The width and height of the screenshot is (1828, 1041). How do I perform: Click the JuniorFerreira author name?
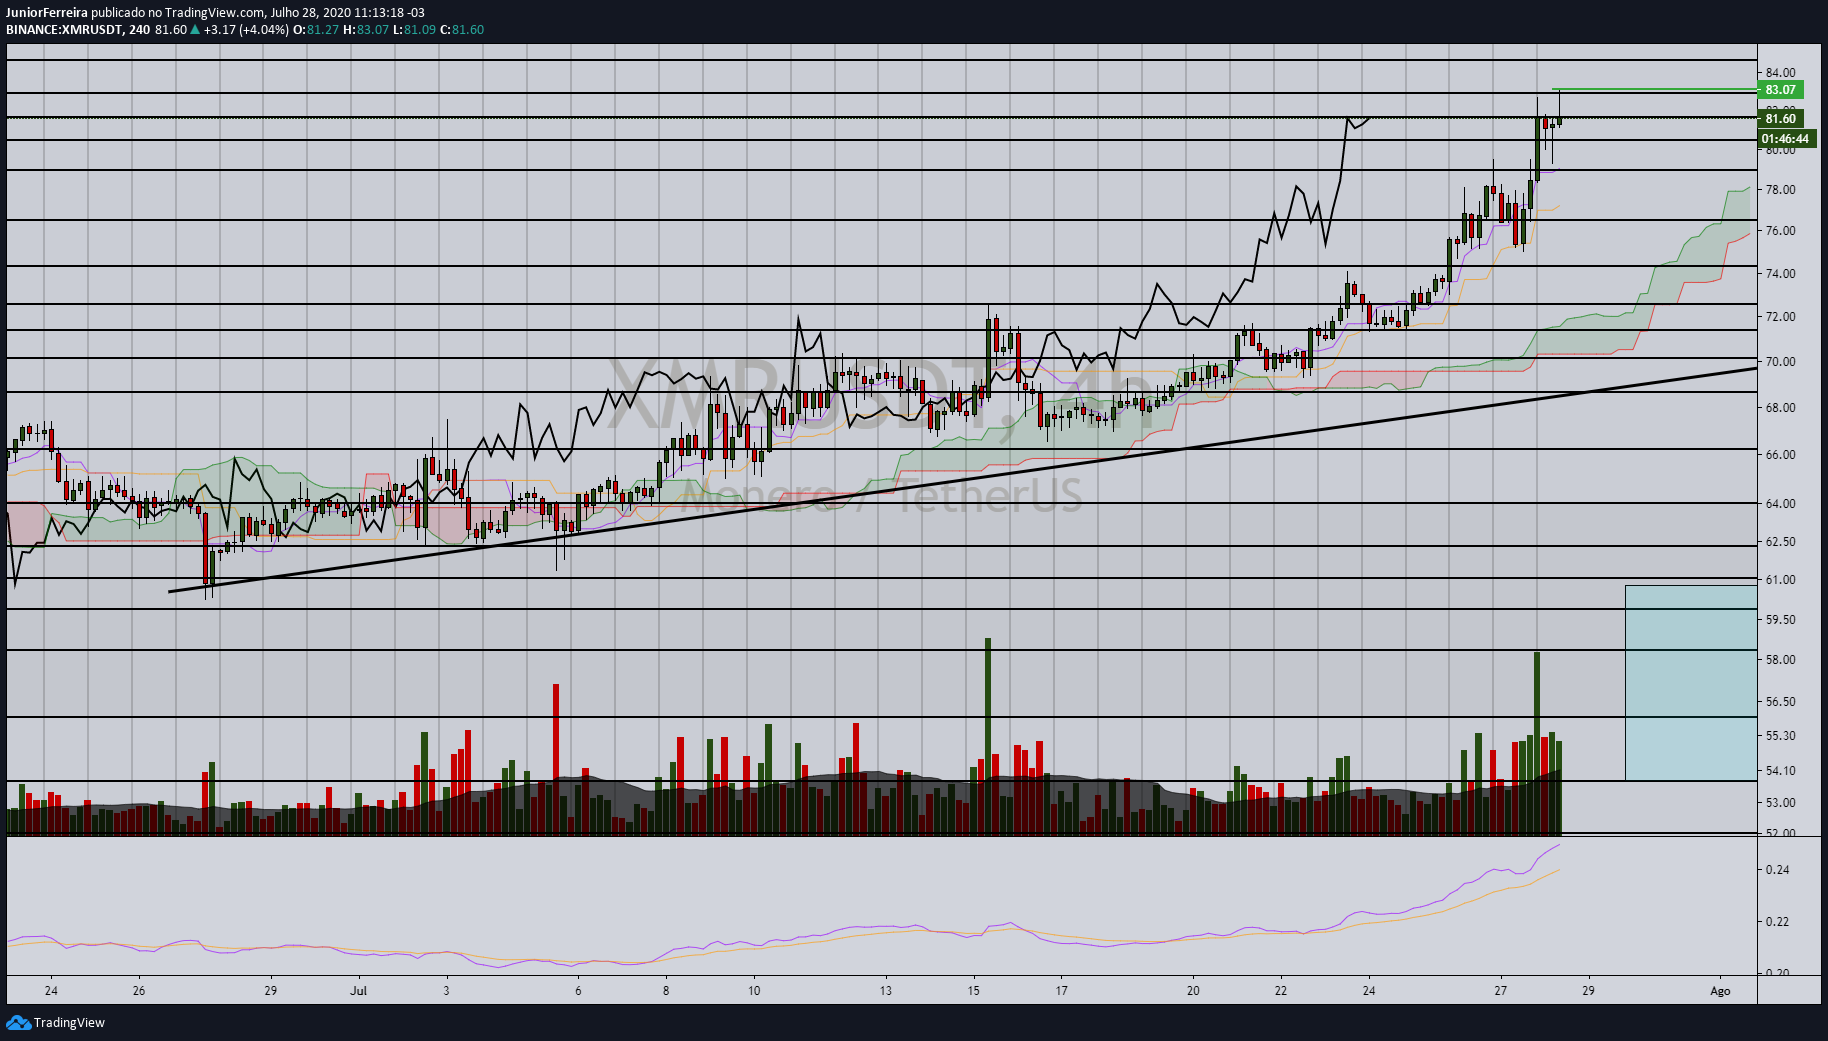point(46,13)
